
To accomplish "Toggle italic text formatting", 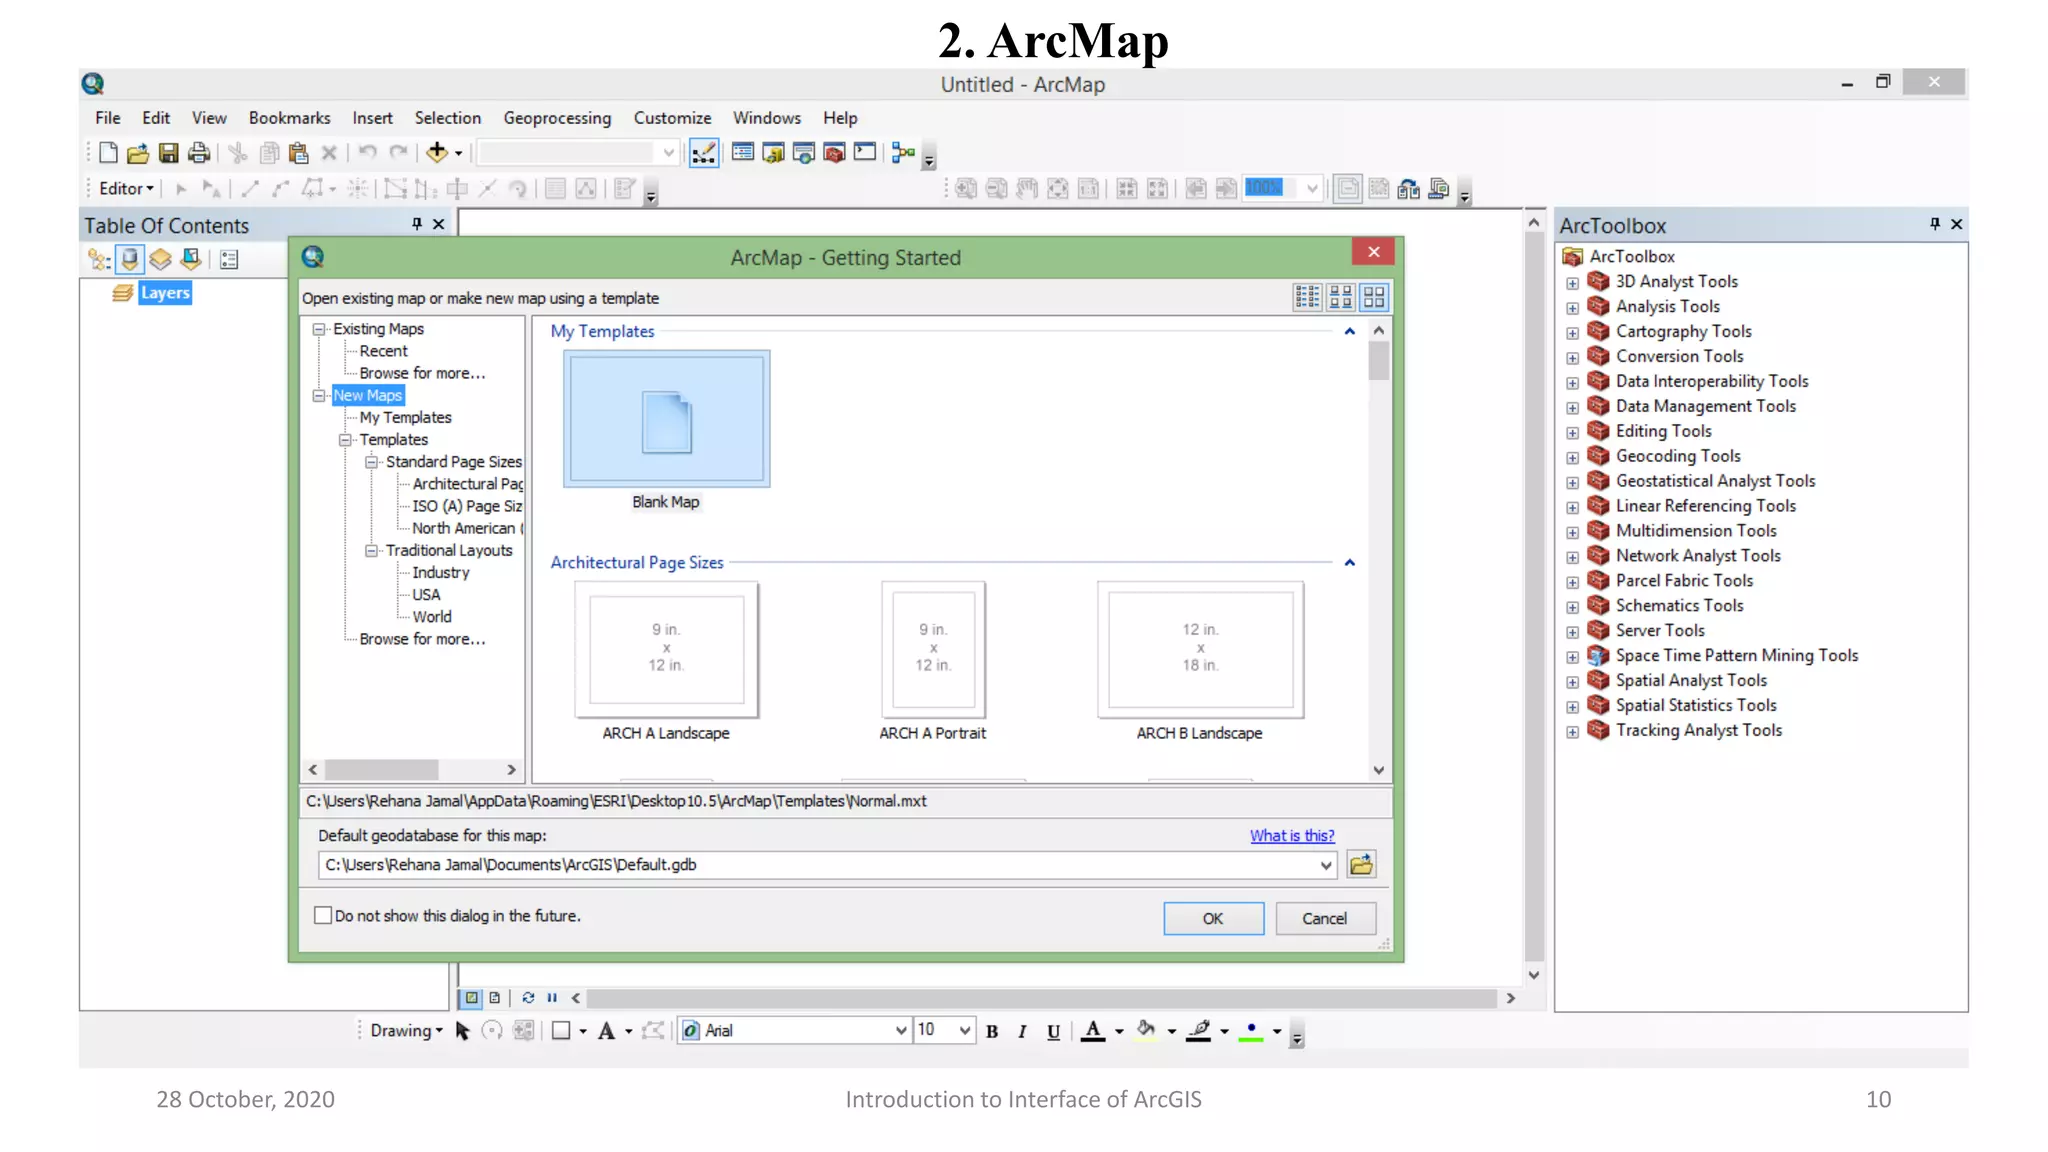I will coord(1022,1032).
